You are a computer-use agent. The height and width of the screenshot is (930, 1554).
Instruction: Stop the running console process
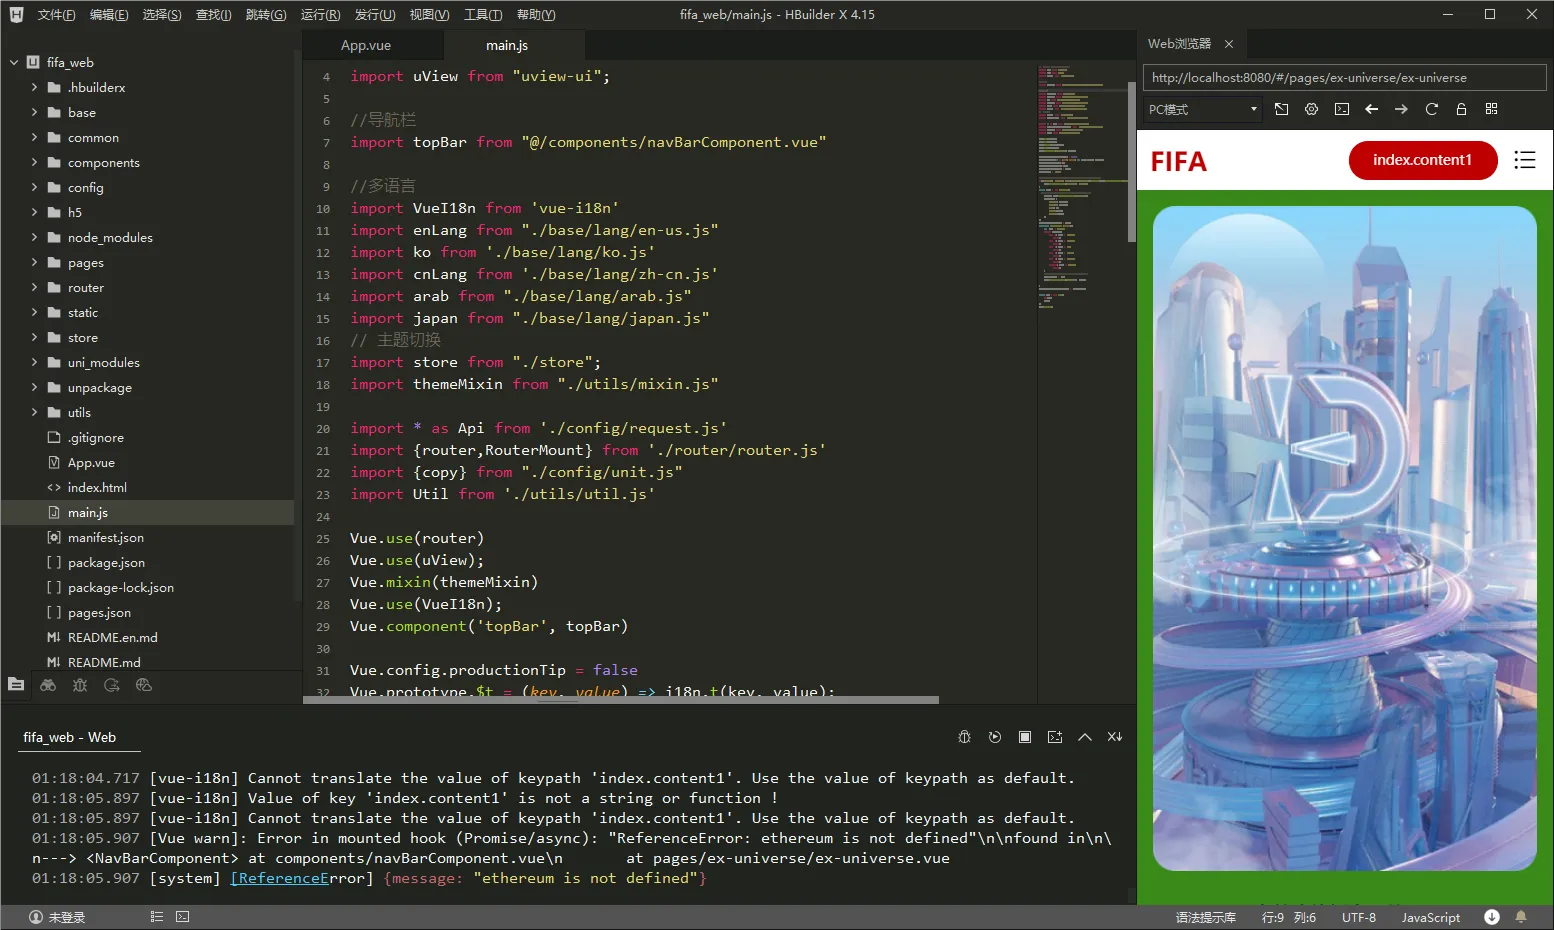tap(1024, 737)
